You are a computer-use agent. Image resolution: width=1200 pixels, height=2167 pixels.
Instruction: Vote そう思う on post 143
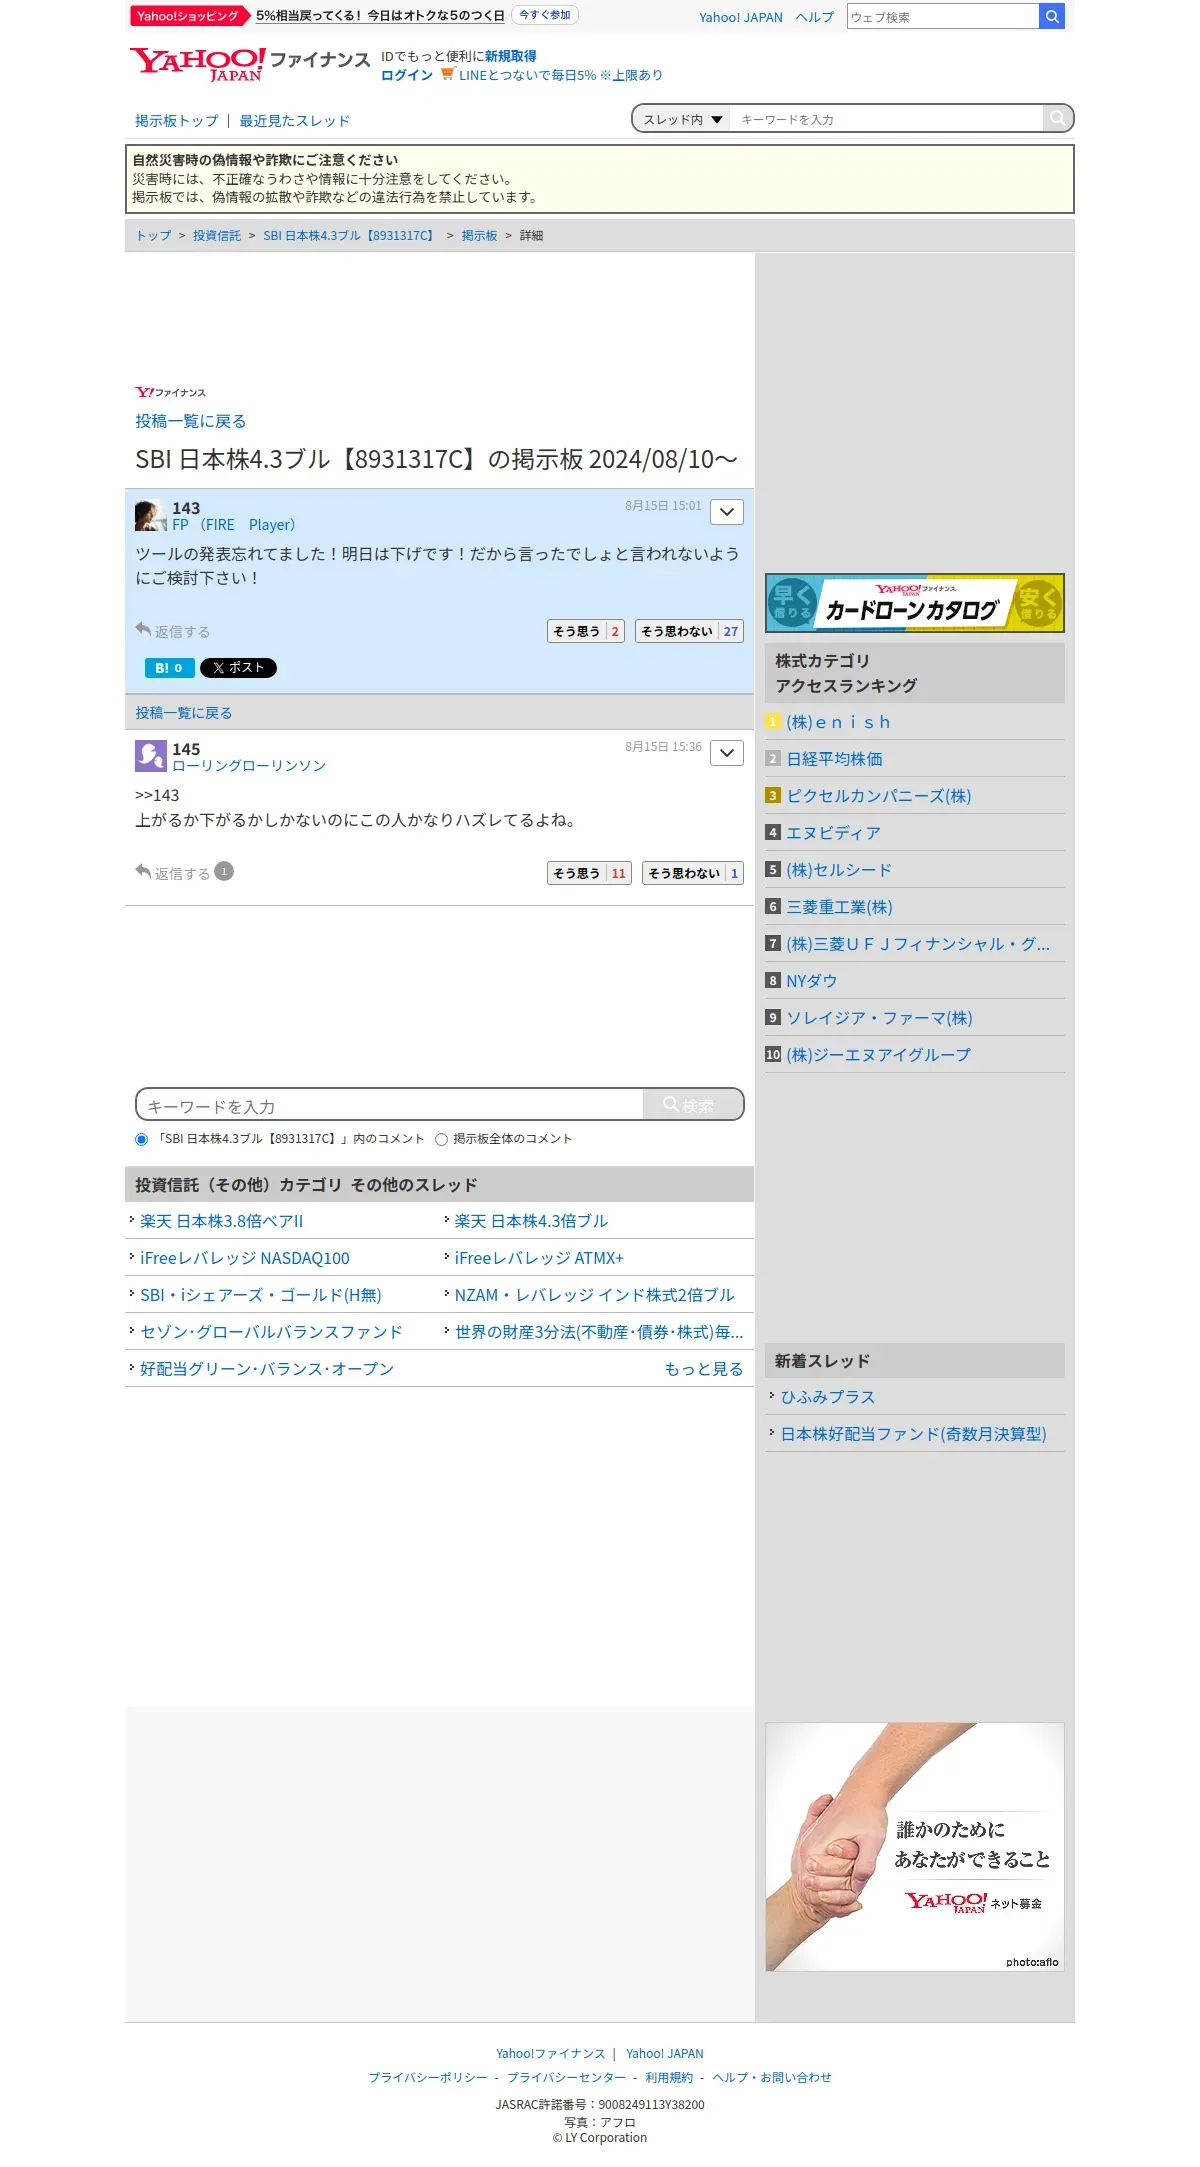(x=586, y=631)
